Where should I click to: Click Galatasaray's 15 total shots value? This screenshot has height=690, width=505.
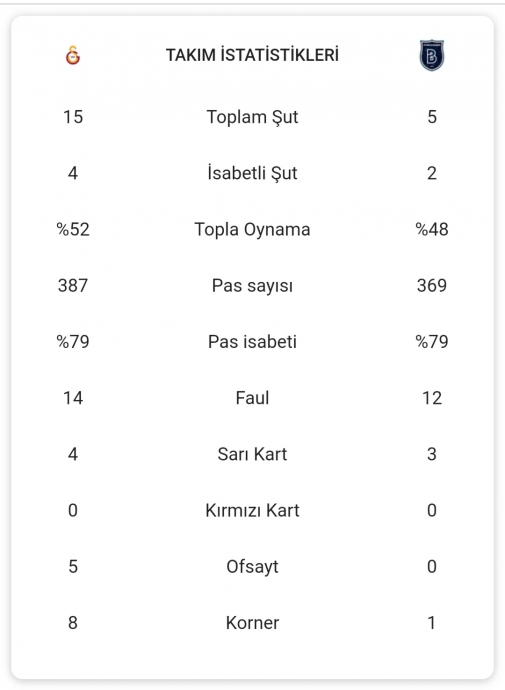73,117
